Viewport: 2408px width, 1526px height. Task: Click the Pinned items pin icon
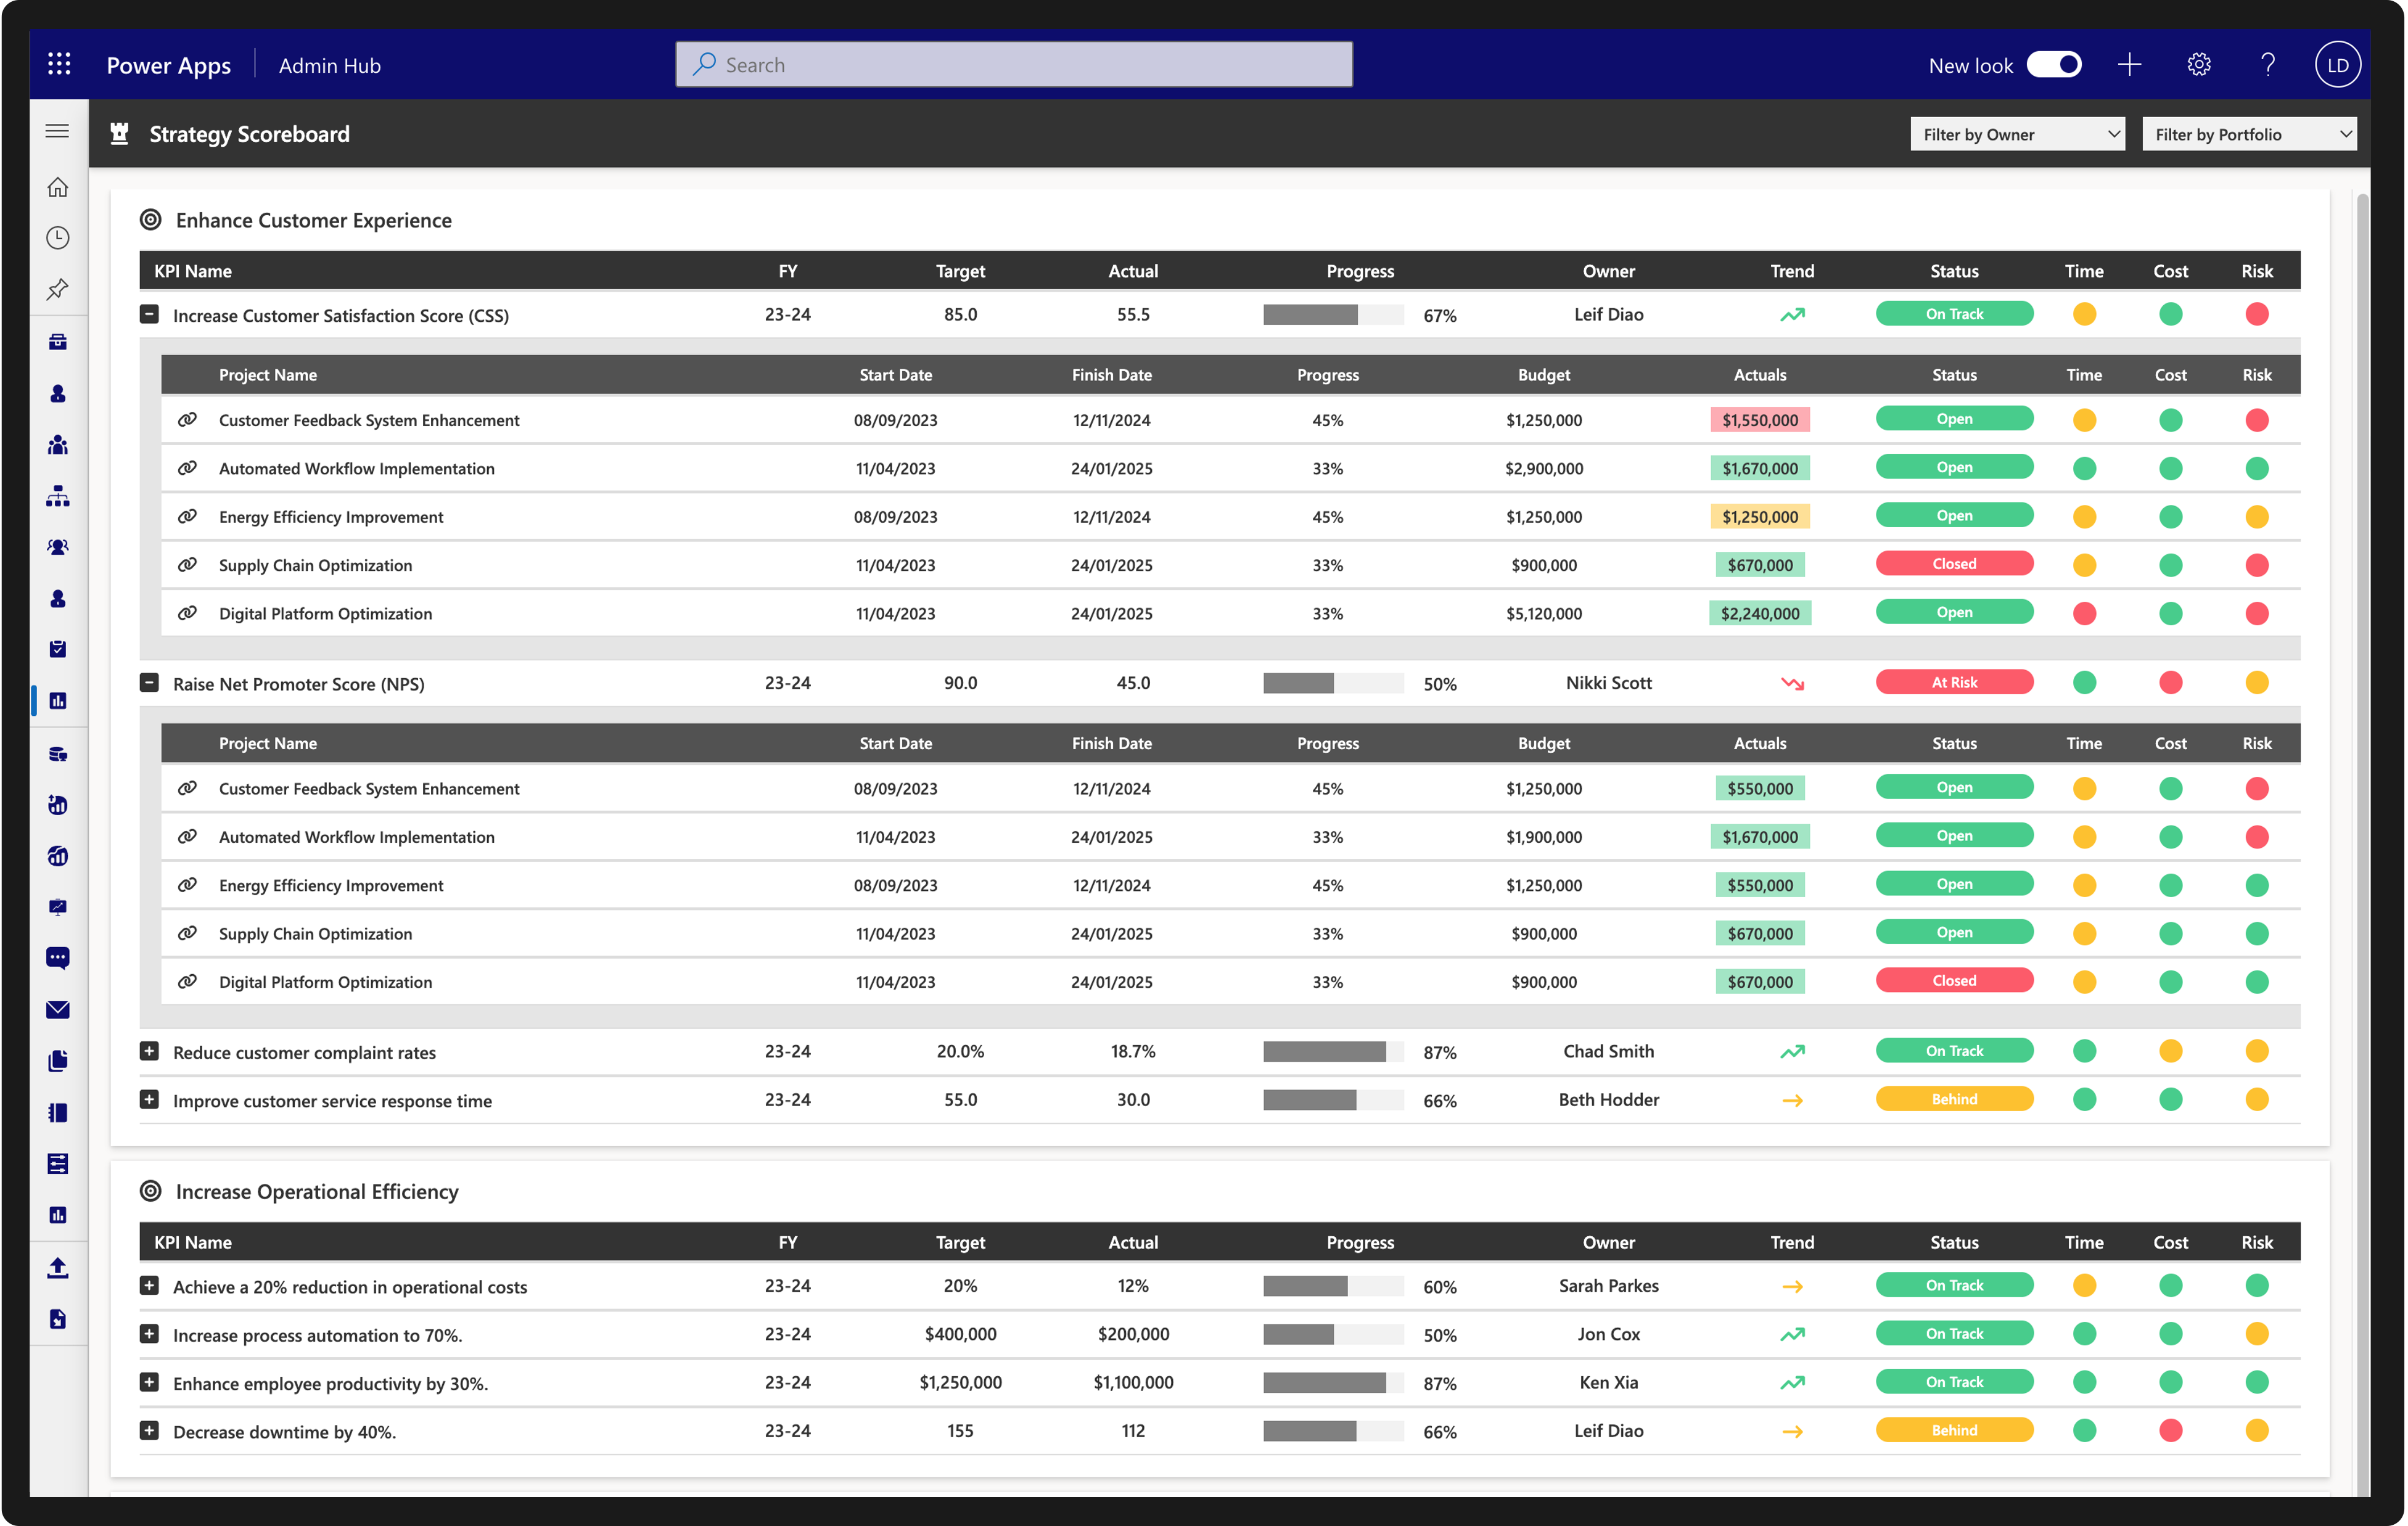click(x=58, y=289)
